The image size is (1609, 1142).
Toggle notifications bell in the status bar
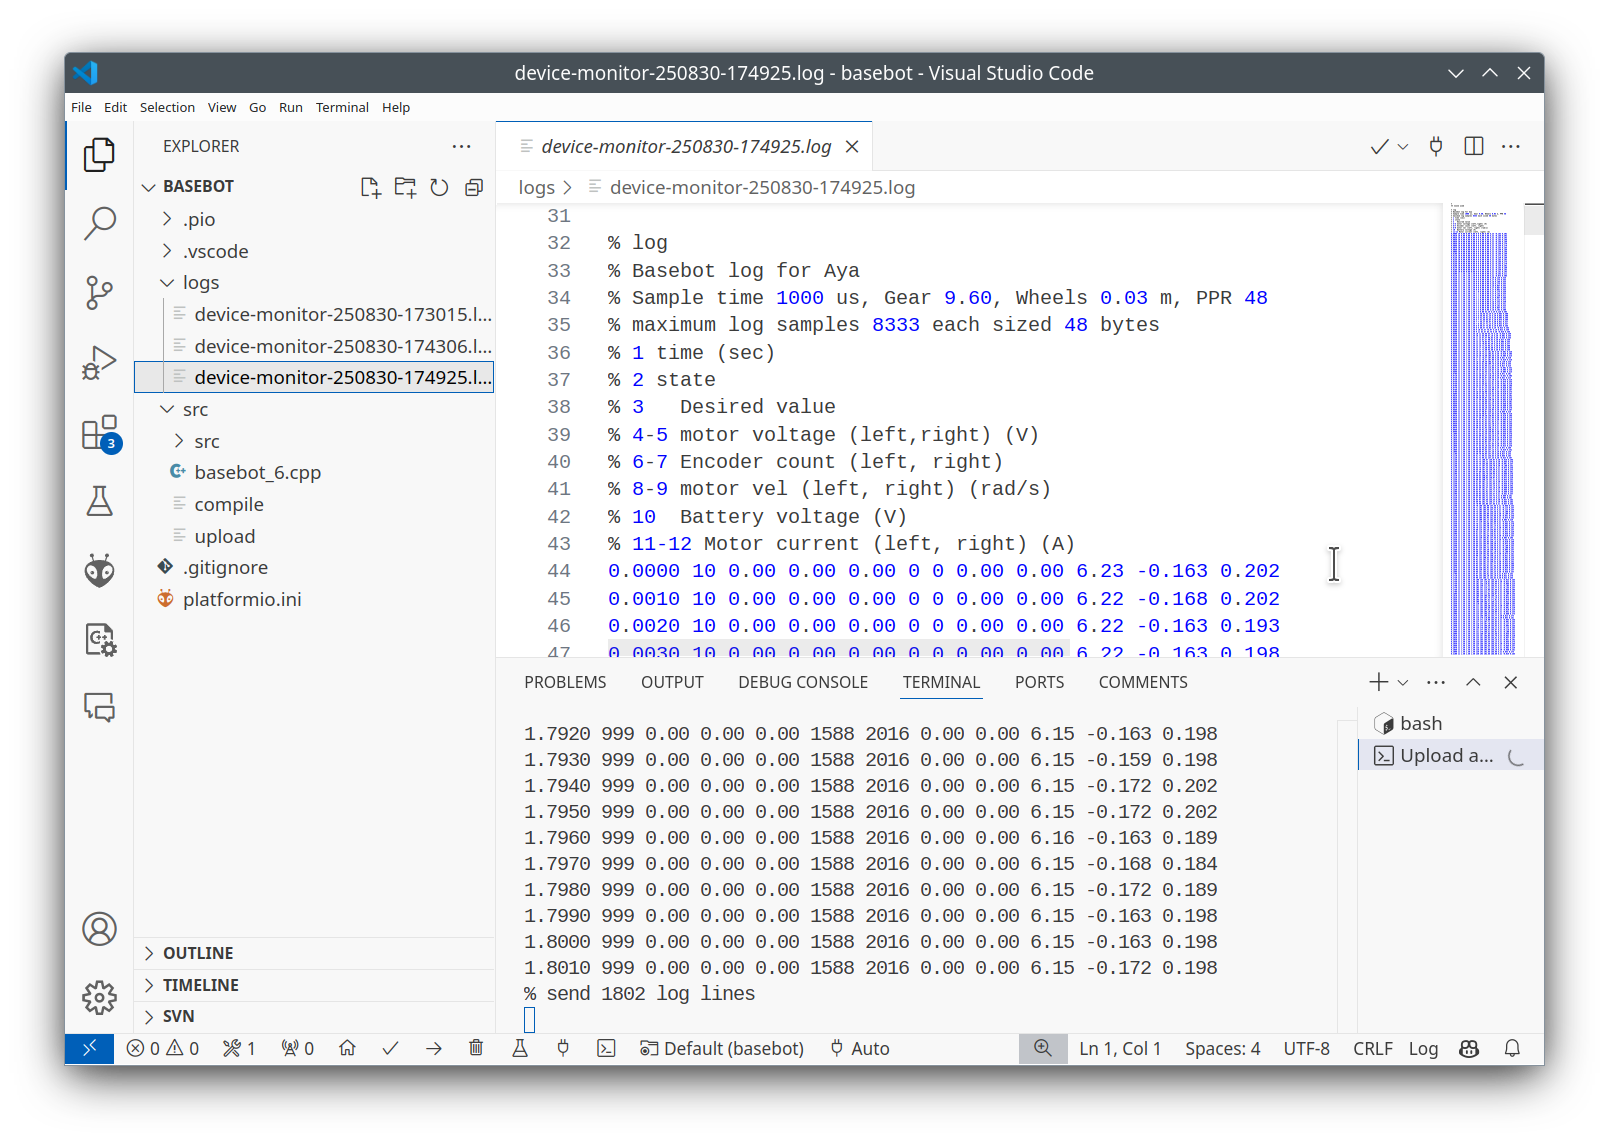[x=1512, y=1048]
